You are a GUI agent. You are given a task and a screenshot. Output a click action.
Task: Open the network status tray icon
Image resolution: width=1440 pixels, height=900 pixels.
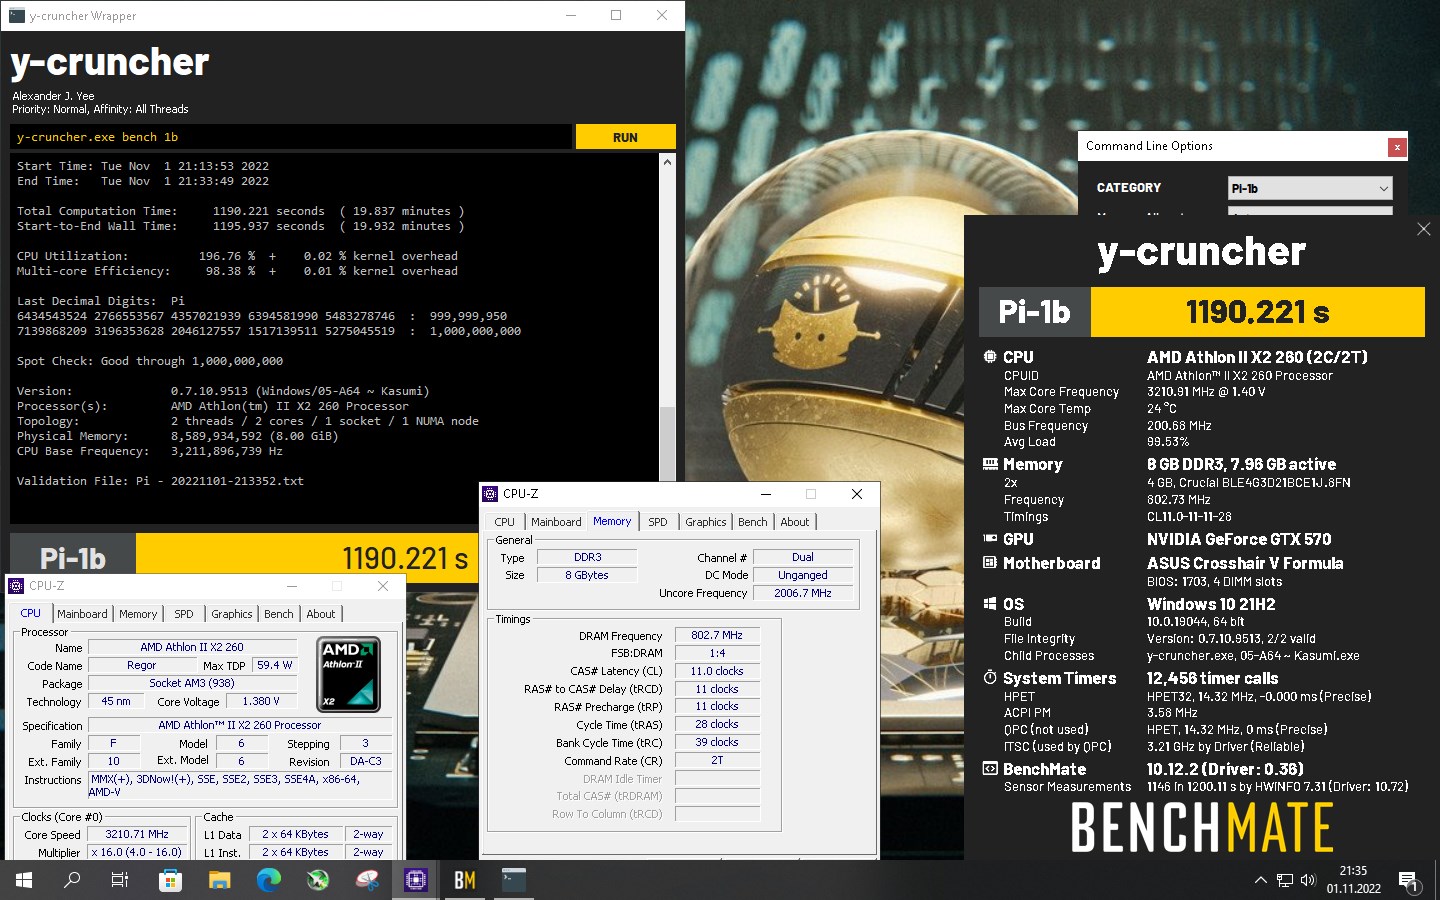click(x=1285, y=880)
